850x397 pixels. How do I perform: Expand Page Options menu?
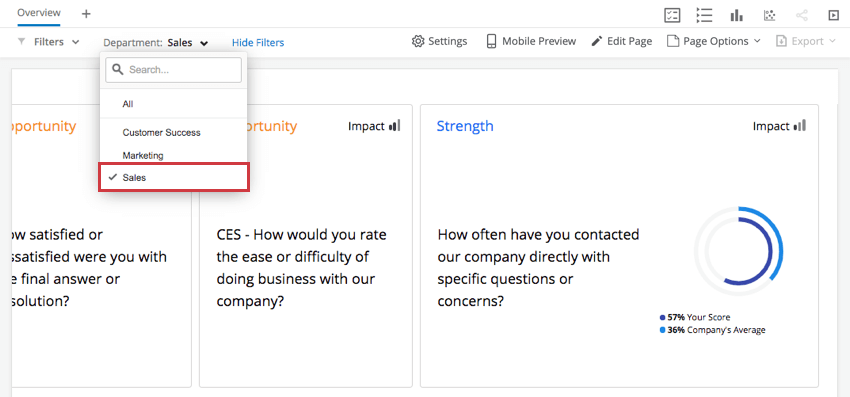[x=713, y=41]
